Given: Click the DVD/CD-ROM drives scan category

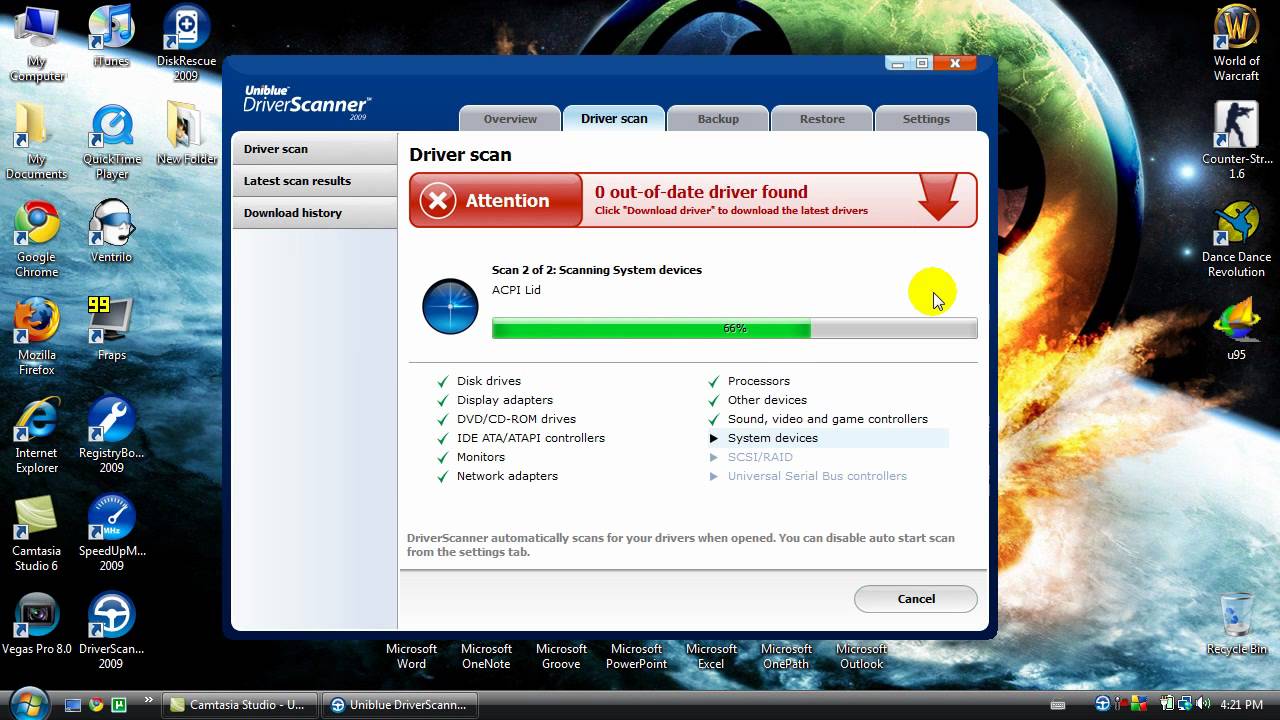Looking at the screenshot, I should tap(516, 419).
